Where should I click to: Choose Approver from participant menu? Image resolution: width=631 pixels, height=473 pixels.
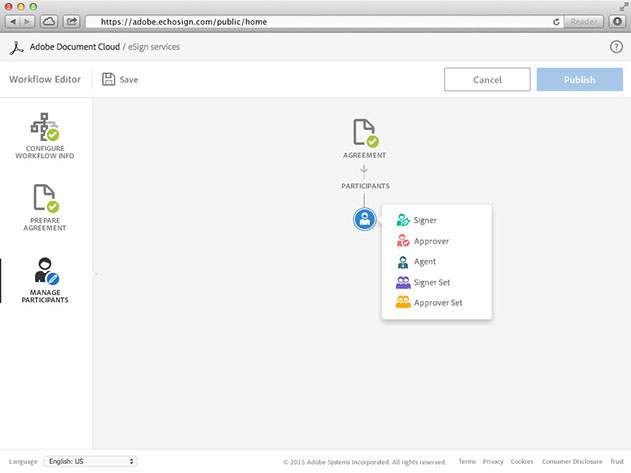(x=430, y=241)
